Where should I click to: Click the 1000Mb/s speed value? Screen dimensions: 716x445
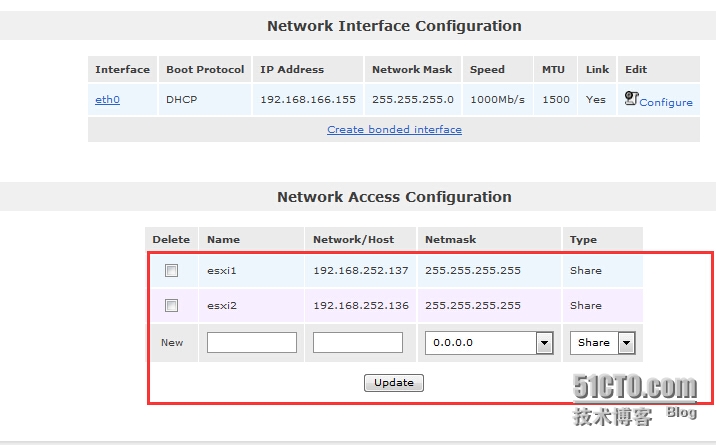pyautogui.click(x=497, y=99)
